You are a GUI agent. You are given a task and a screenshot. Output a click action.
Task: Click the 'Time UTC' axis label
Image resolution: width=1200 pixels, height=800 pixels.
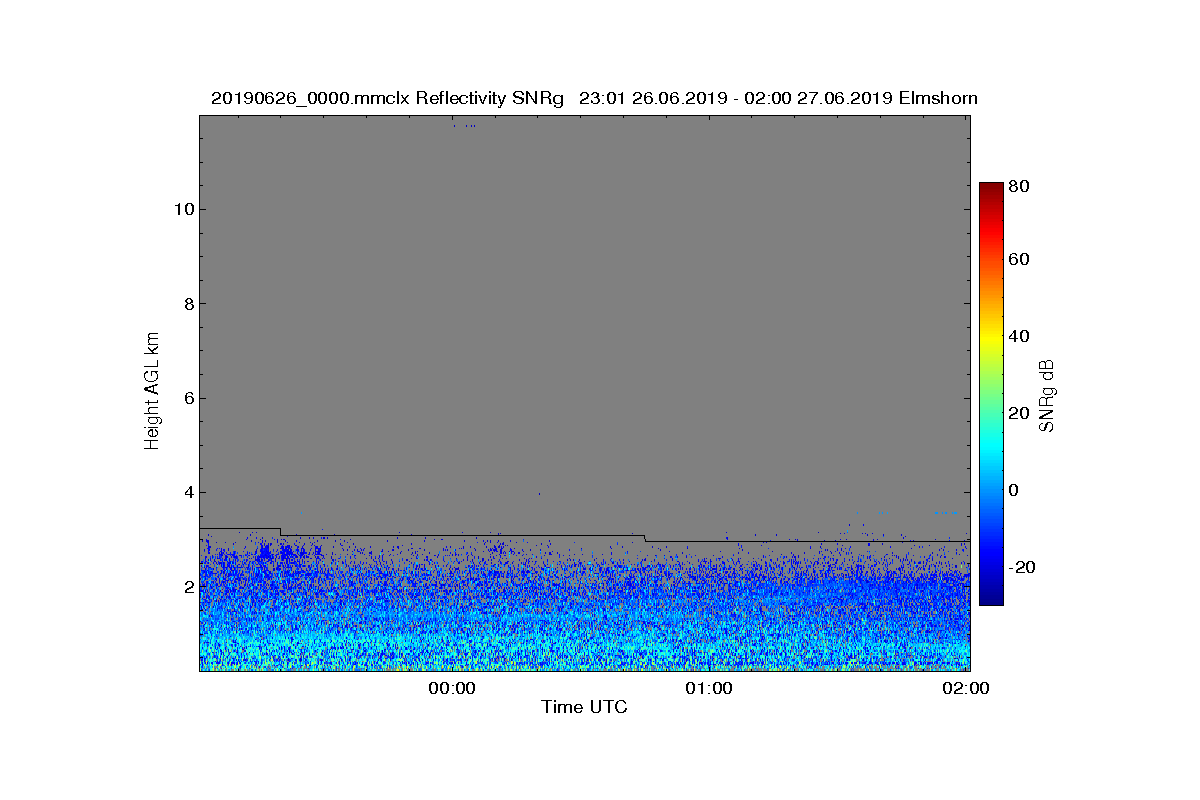coord(584,707)
